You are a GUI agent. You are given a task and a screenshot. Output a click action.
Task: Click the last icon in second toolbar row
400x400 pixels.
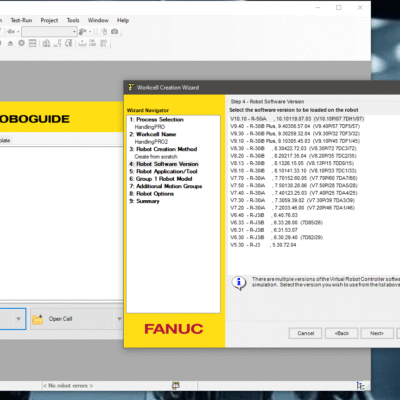(x=104, y=43)
